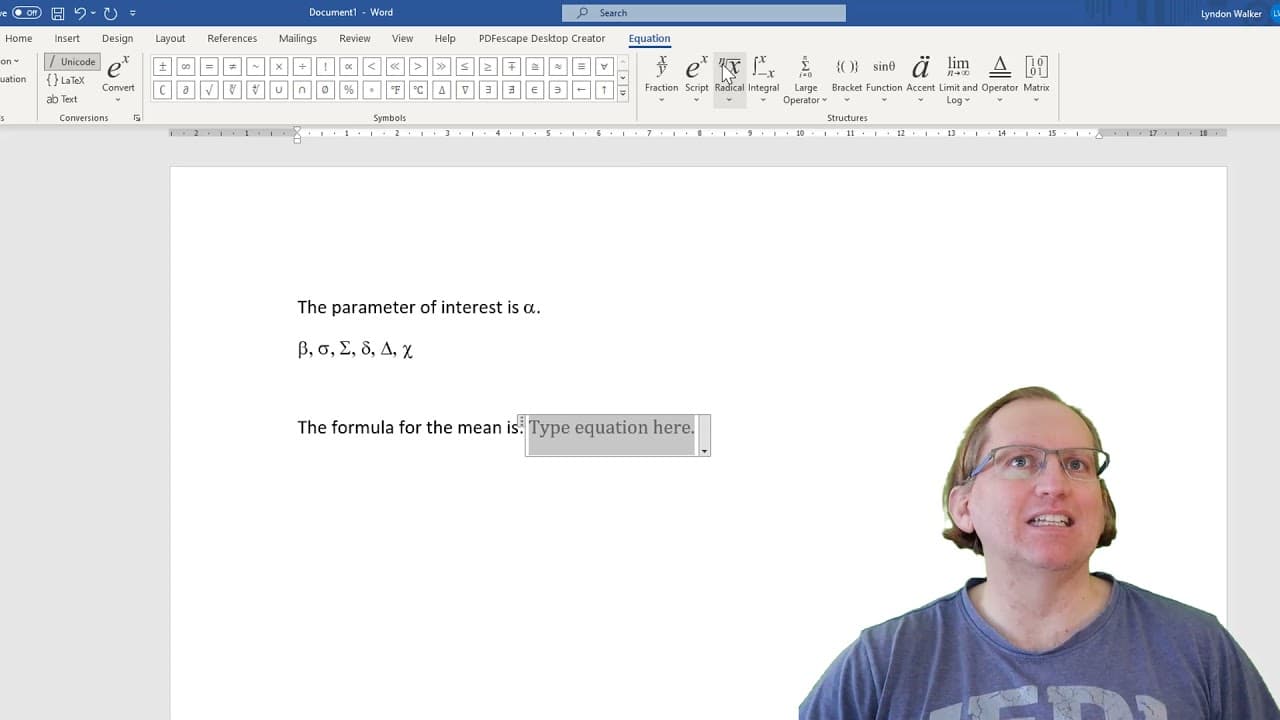This screenshot has width=1280, height=720.
Task: Insert the empty set symbol
Action: pyautogui.click(x=325, y=90)
